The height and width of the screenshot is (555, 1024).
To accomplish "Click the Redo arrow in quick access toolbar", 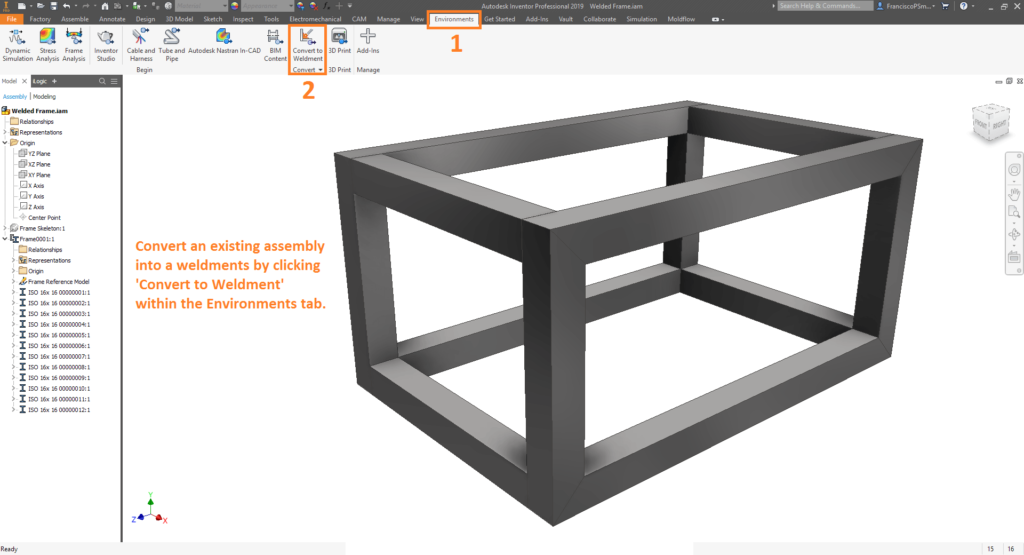I will pos(86,6).
